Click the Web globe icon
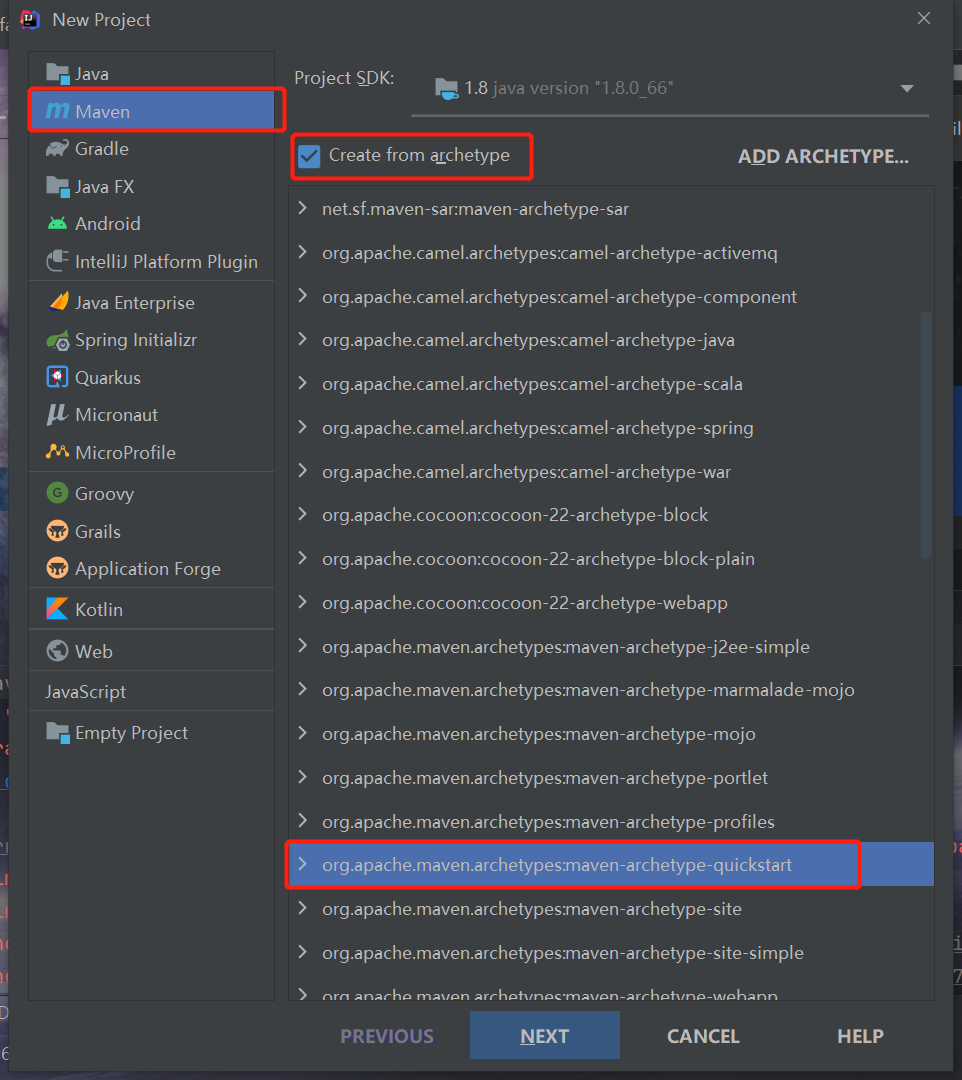The width and height of the screenshot is (962, 1080). 57,651
